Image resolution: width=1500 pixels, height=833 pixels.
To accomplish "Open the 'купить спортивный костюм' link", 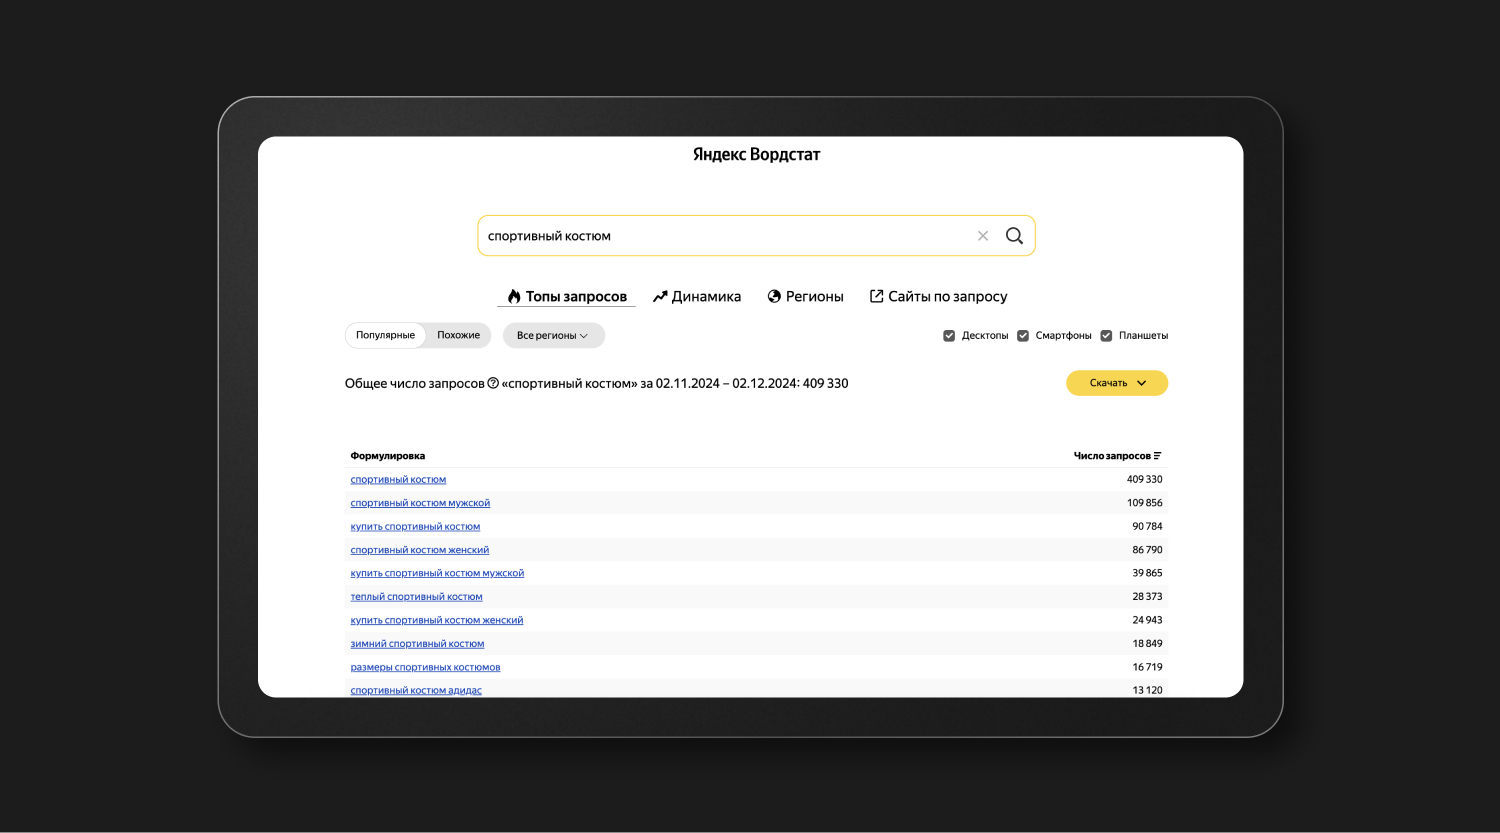I will pos(415,527).
